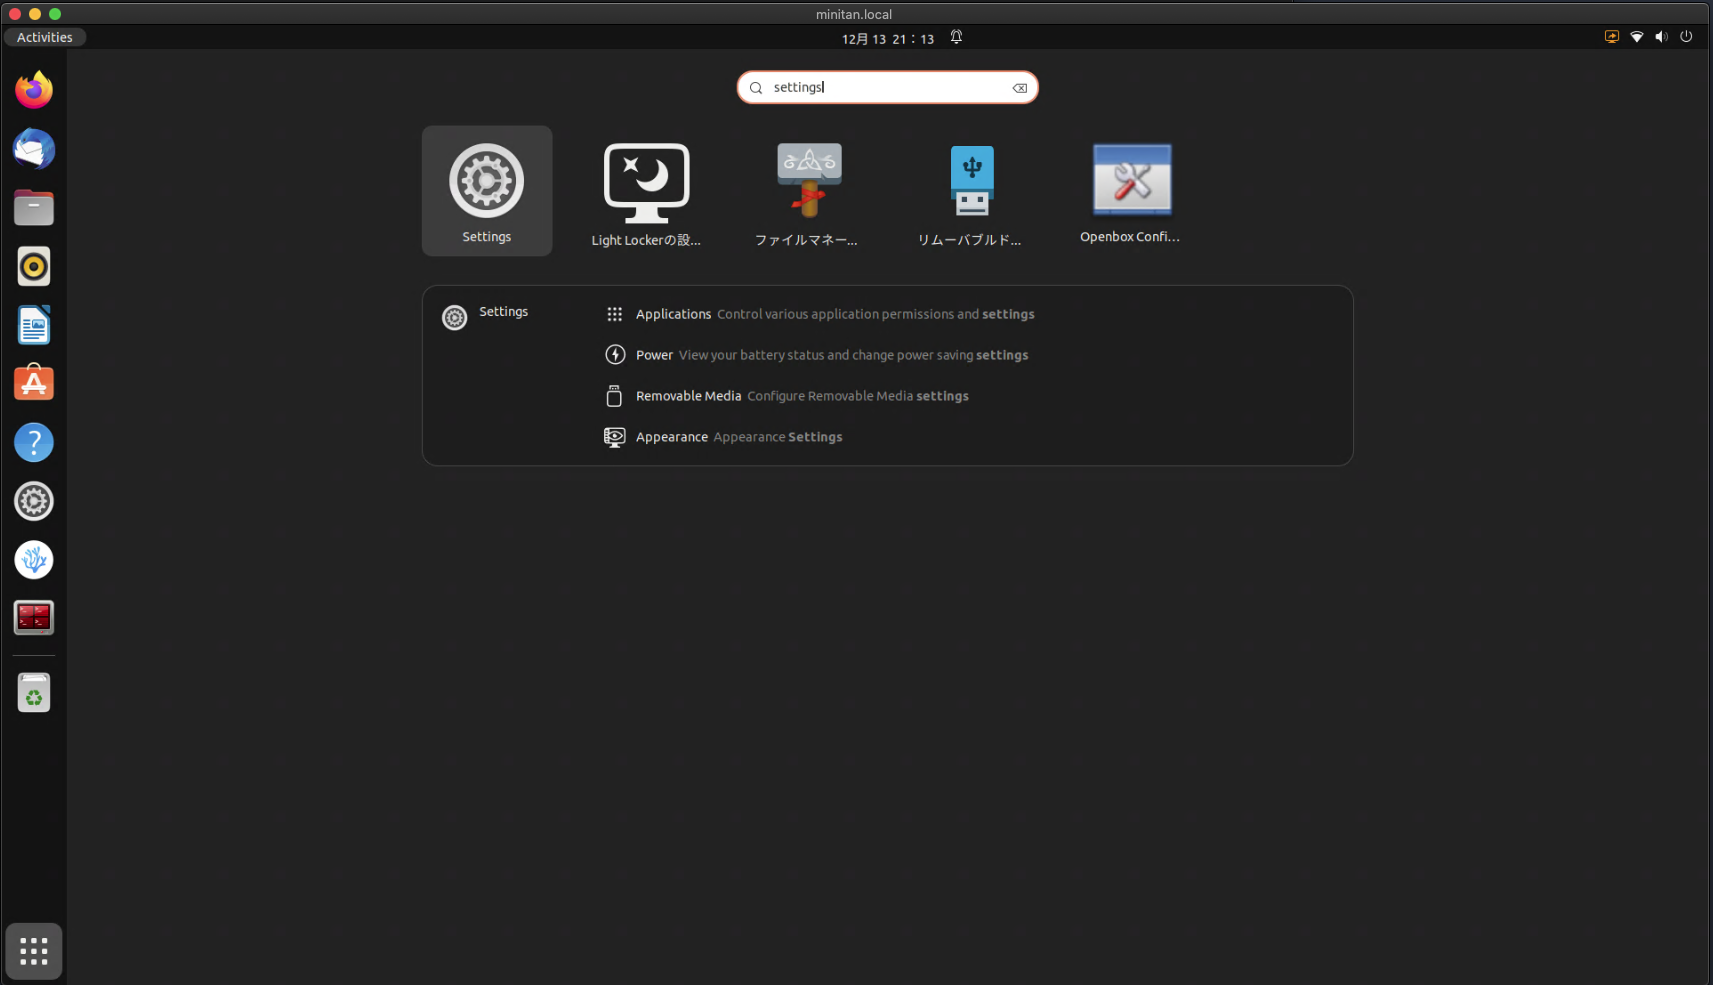Click the Appearance monitor icon
Screen dimensions: 1713x985
coord(615,437)
